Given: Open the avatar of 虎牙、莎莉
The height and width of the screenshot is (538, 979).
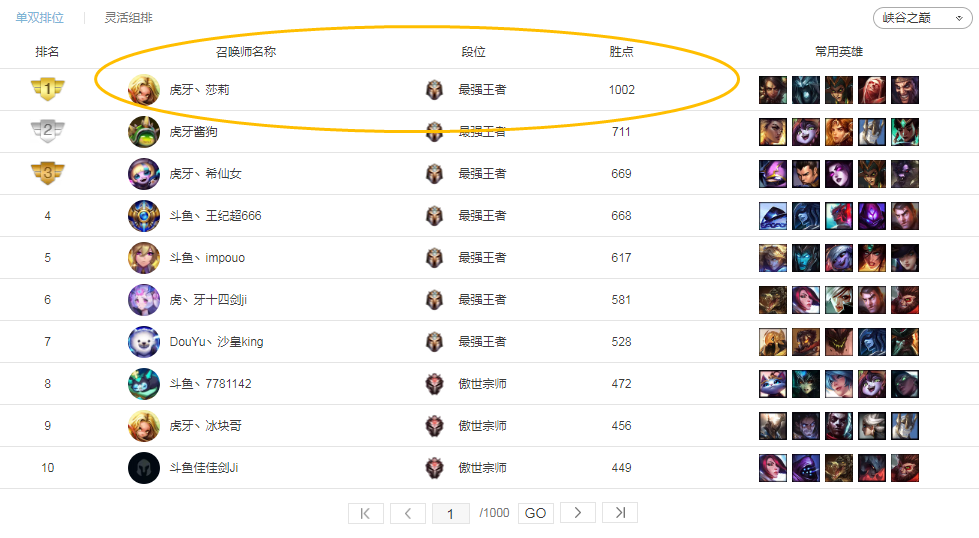Looking at the screenshot, I should (144, 90).
